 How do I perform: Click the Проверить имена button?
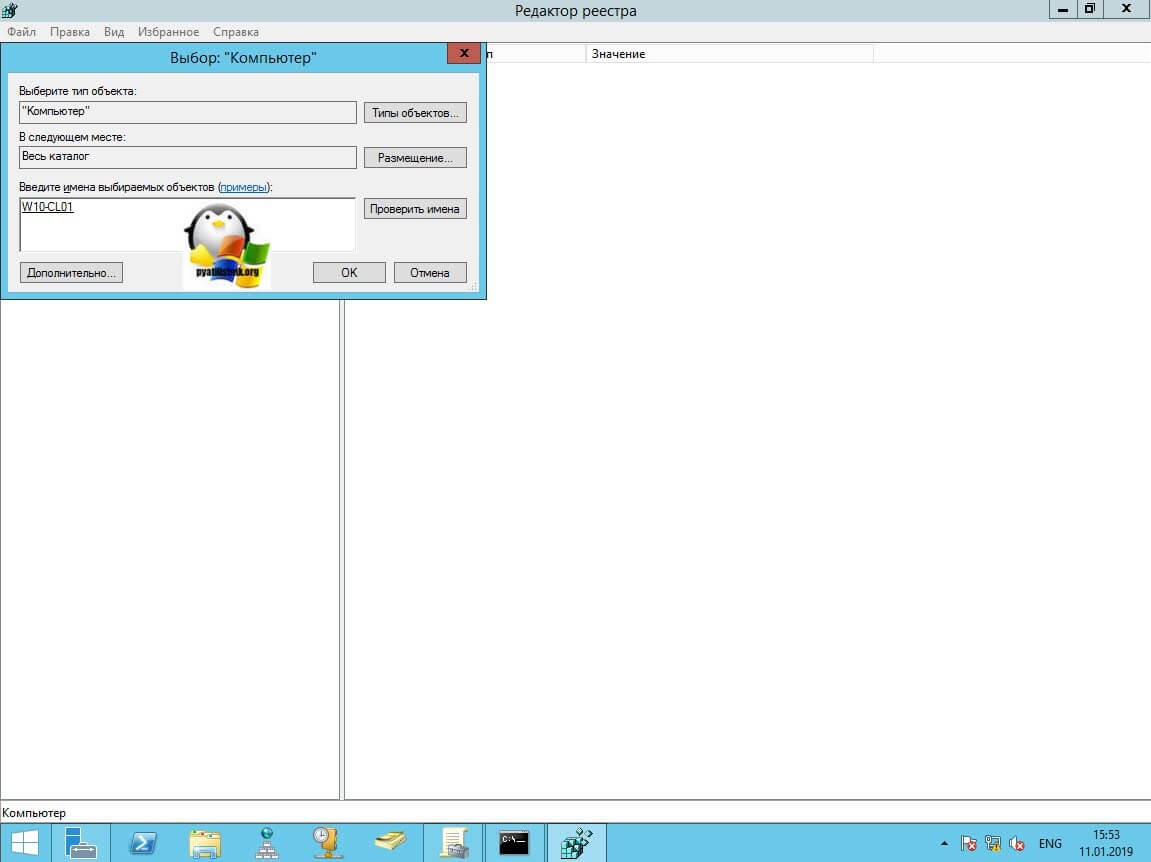[415, 209]
